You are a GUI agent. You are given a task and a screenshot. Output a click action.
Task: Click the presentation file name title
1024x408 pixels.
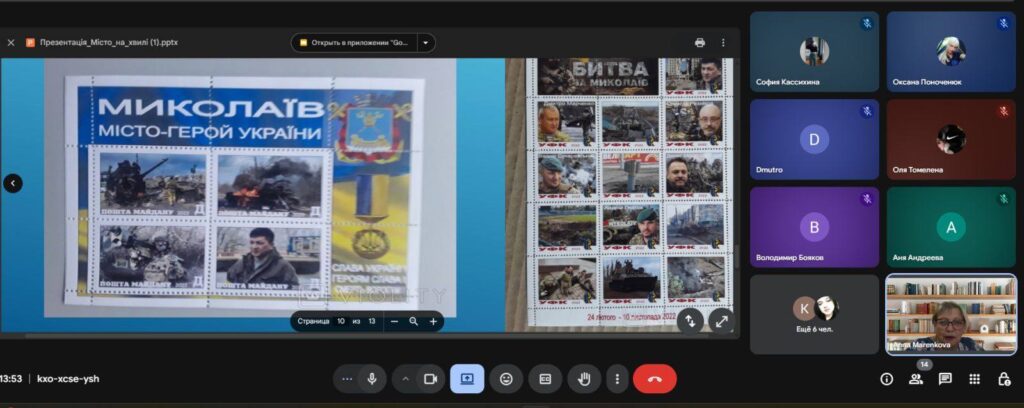coord(108,42)
